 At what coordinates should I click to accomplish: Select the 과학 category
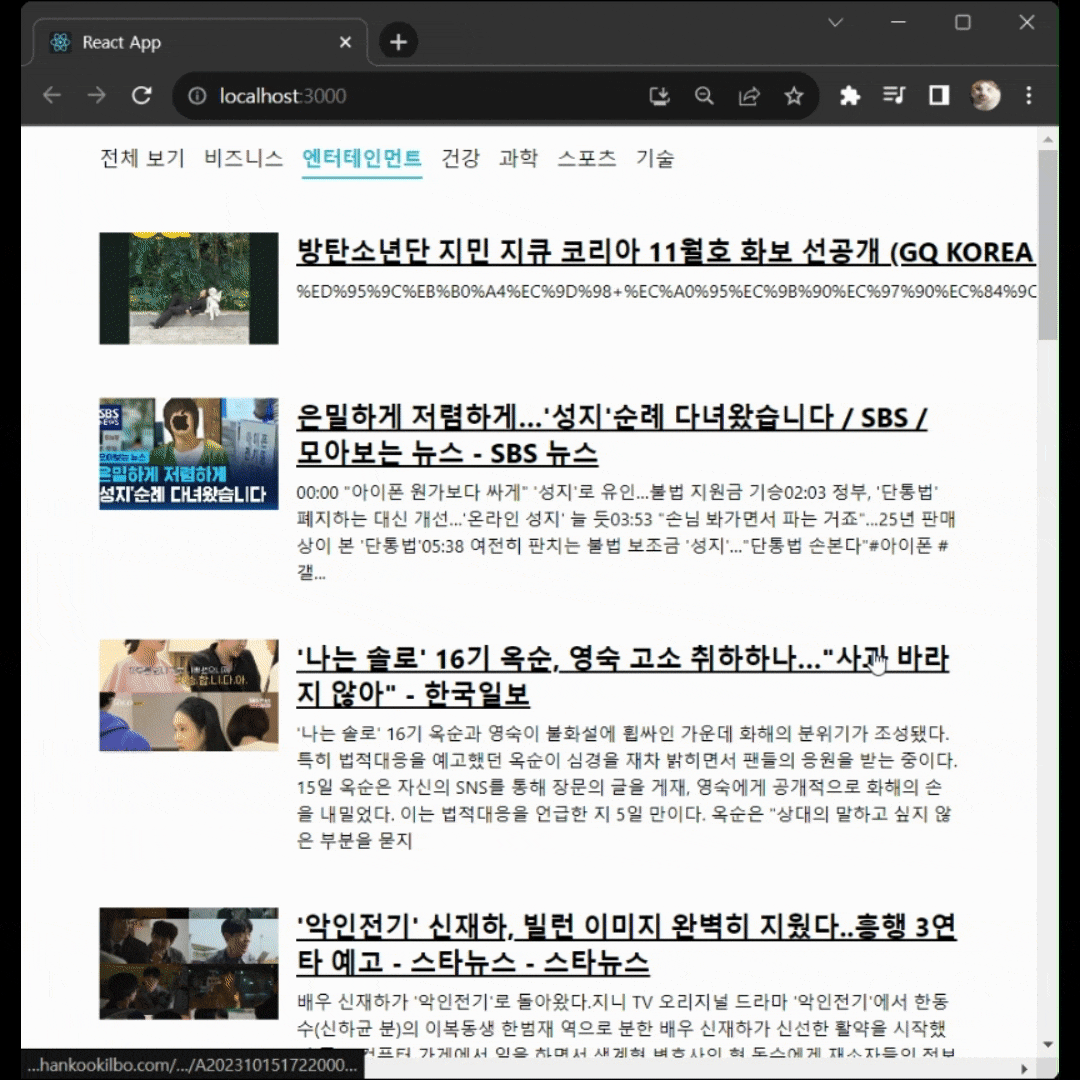point(518,158)
